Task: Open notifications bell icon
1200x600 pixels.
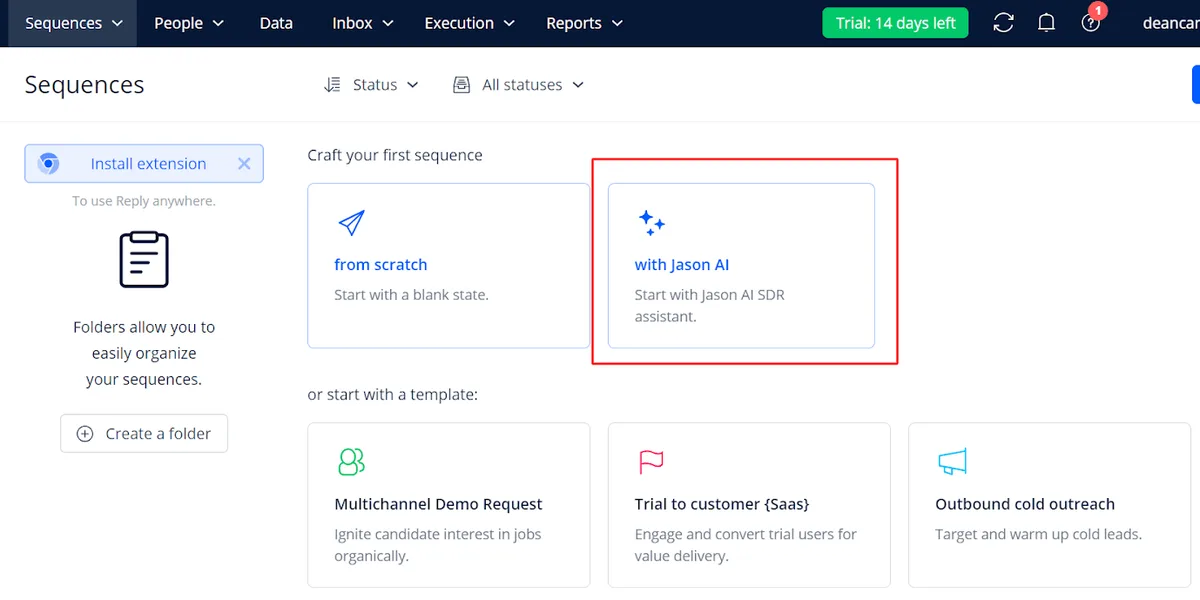Action: pyautogui.click(x=1047, y=23)
